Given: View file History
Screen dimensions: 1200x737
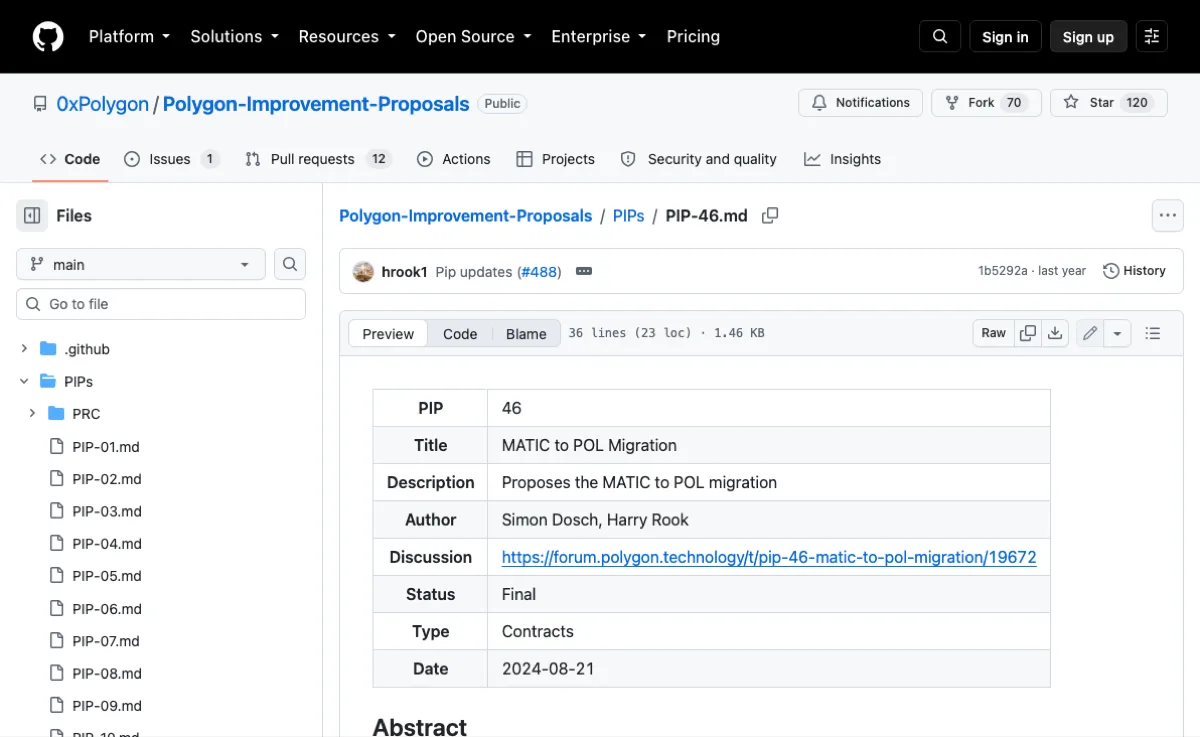Looking at the screenshot, I should 1134,271.
